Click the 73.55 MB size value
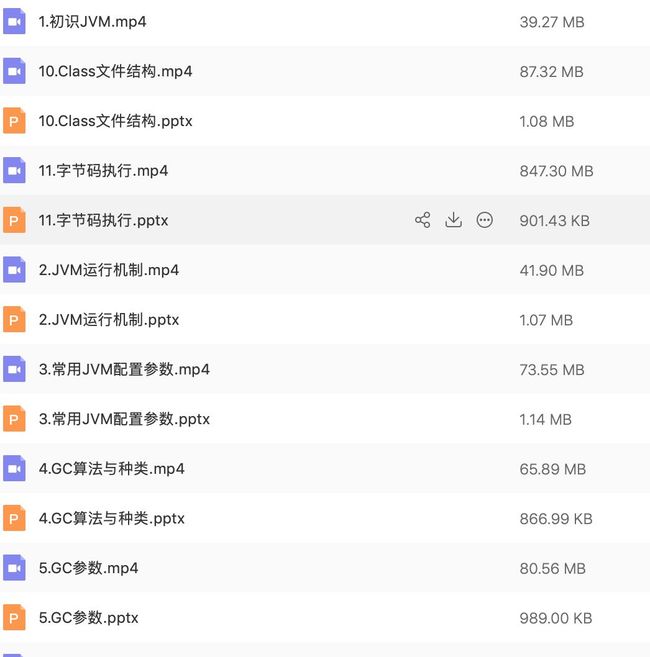The image size is (650, 657). pyautogui.click(x=552, y=370)
